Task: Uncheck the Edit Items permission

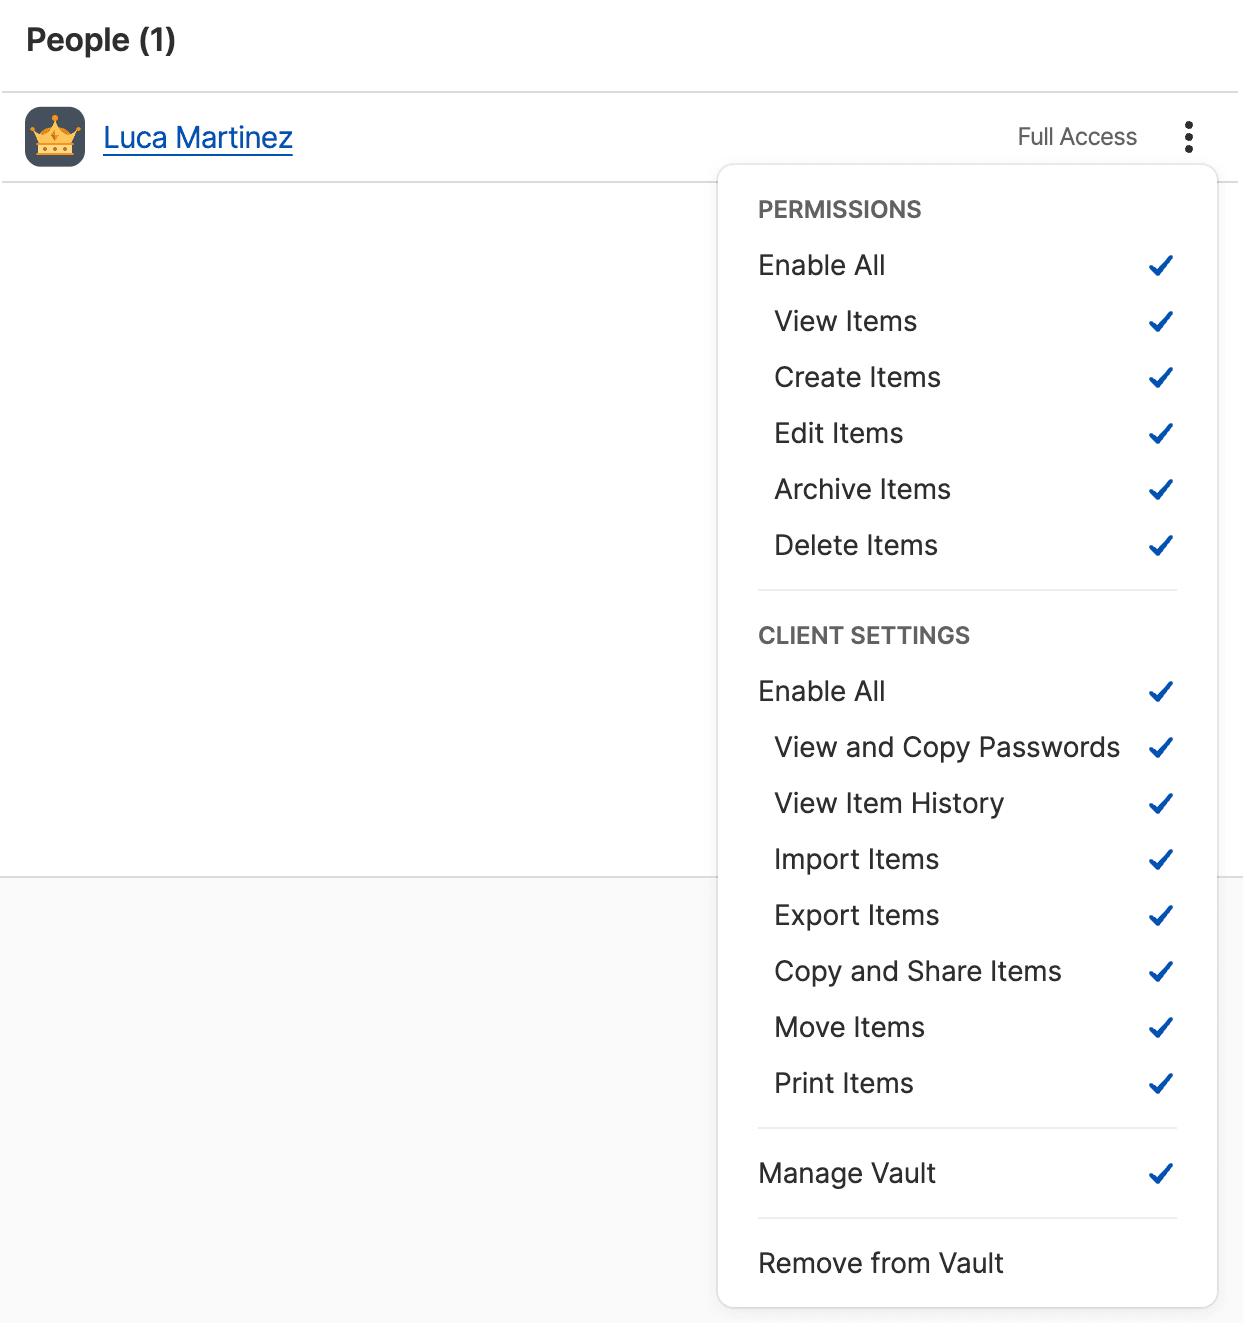Action: tap(967, 433)
